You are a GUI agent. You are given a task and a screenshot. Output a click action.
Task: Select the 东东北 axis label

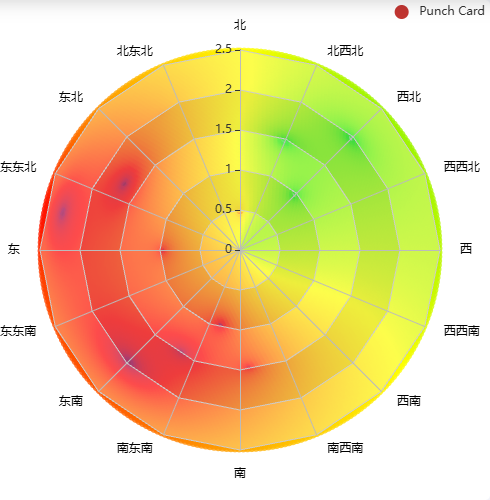tap(18, 167)
